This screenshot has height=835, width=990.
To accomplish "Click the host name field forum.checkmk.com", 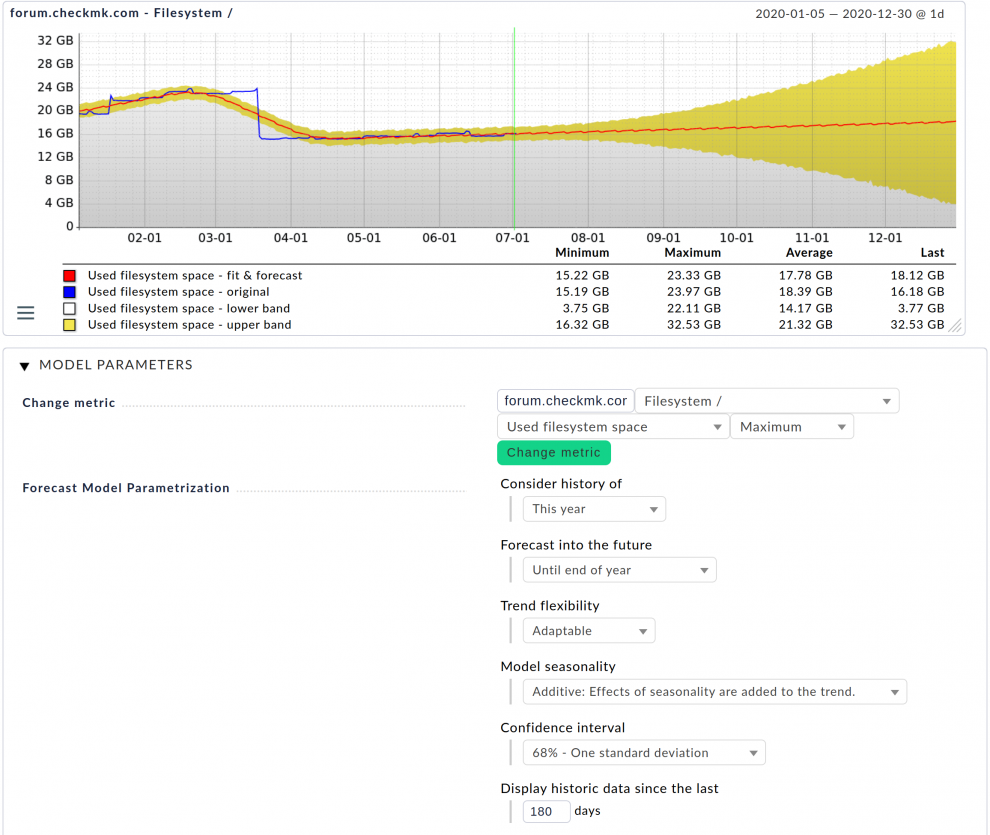I will pos(566,401).
